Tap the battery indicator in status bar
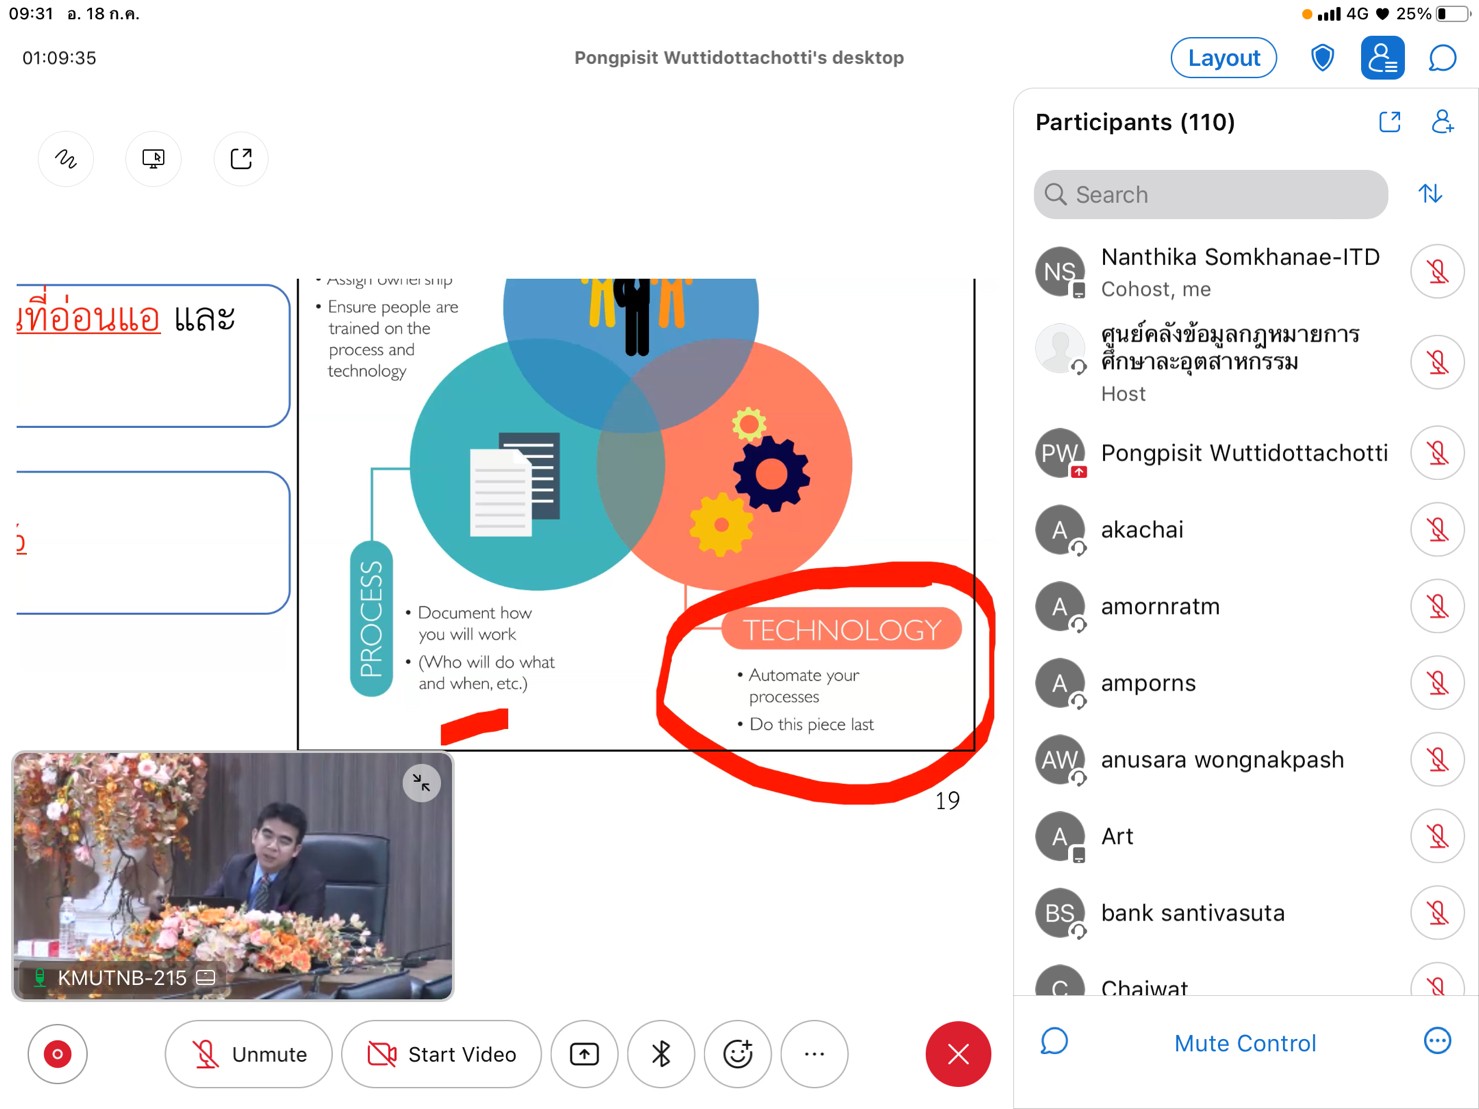The height and width of the screenshot is (1109, 1479). 1453,14
